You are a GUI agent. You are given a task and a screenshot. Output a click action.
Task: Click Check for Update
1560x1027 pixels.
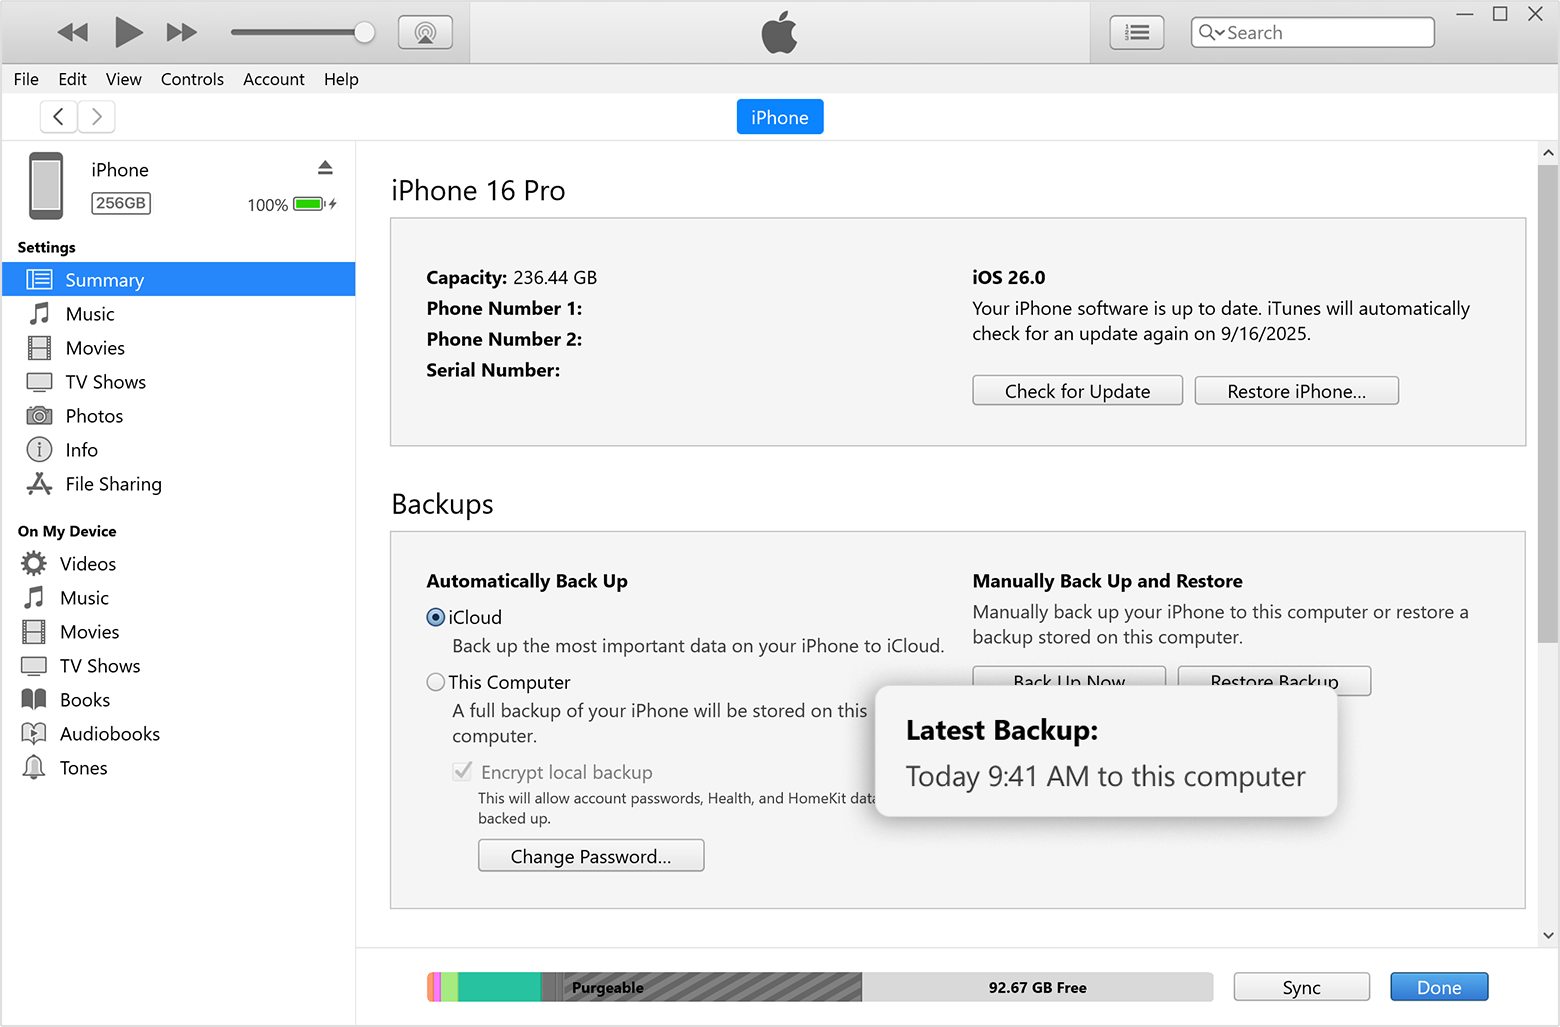tap(1077, 390)
